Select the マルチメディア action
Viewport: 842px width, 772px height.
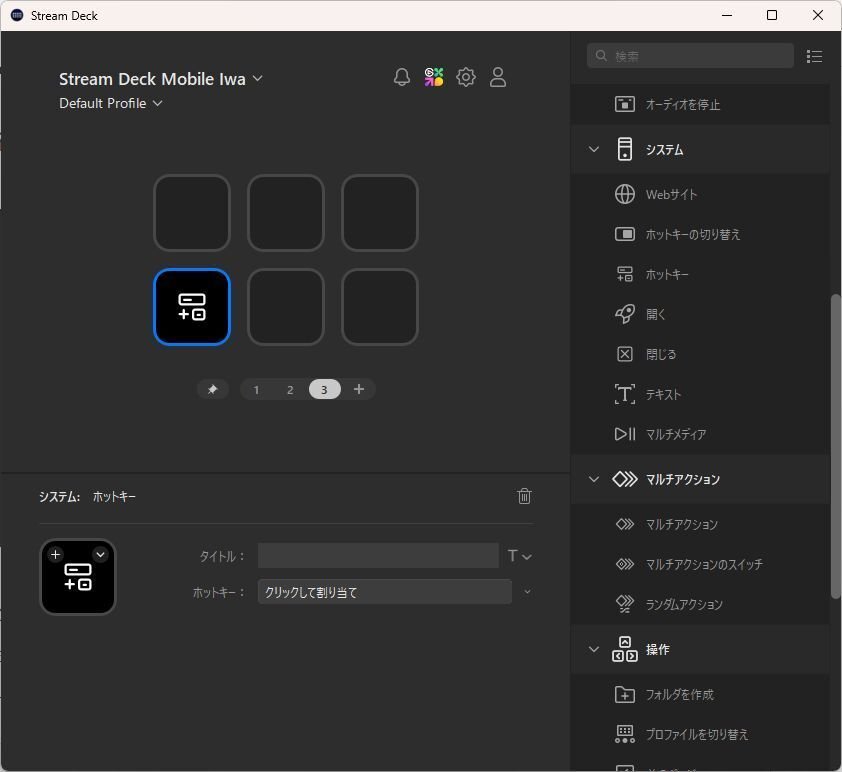[700, 434]
